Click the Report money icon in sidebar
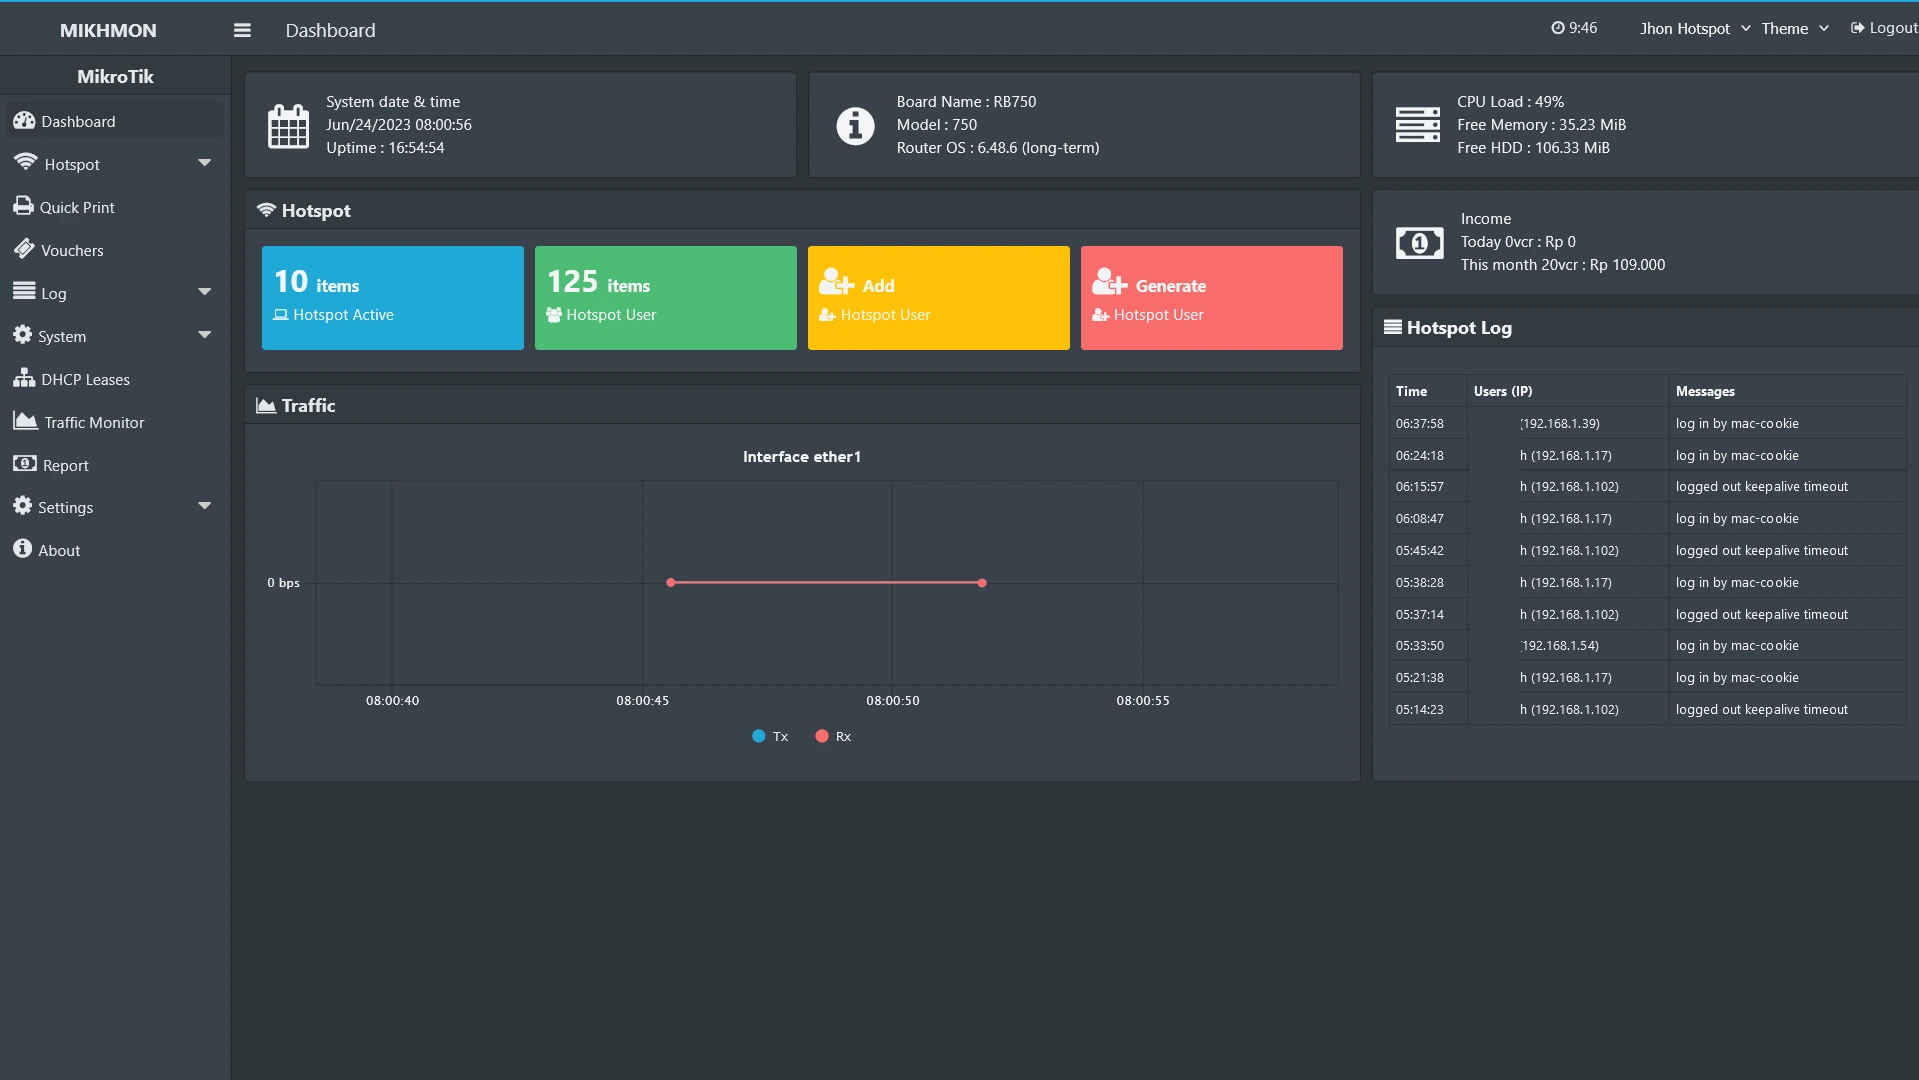The height and width of the screenshot is (1080, 1919). coord(25,464)
